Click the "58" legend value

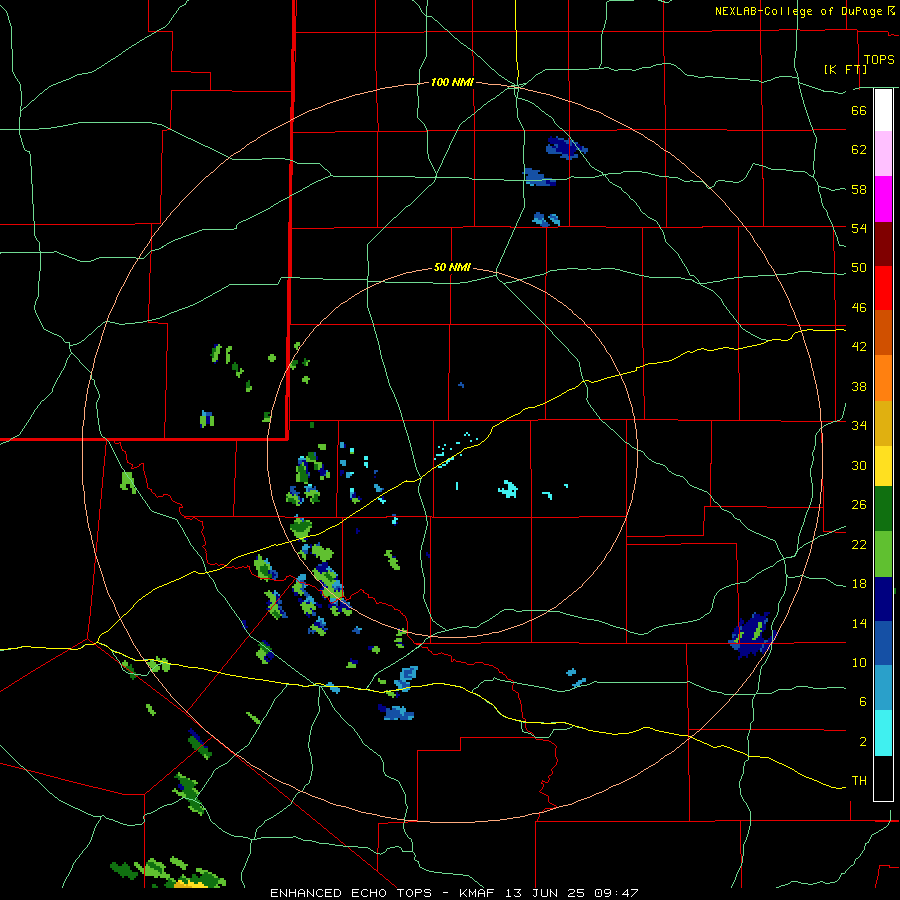859,189
